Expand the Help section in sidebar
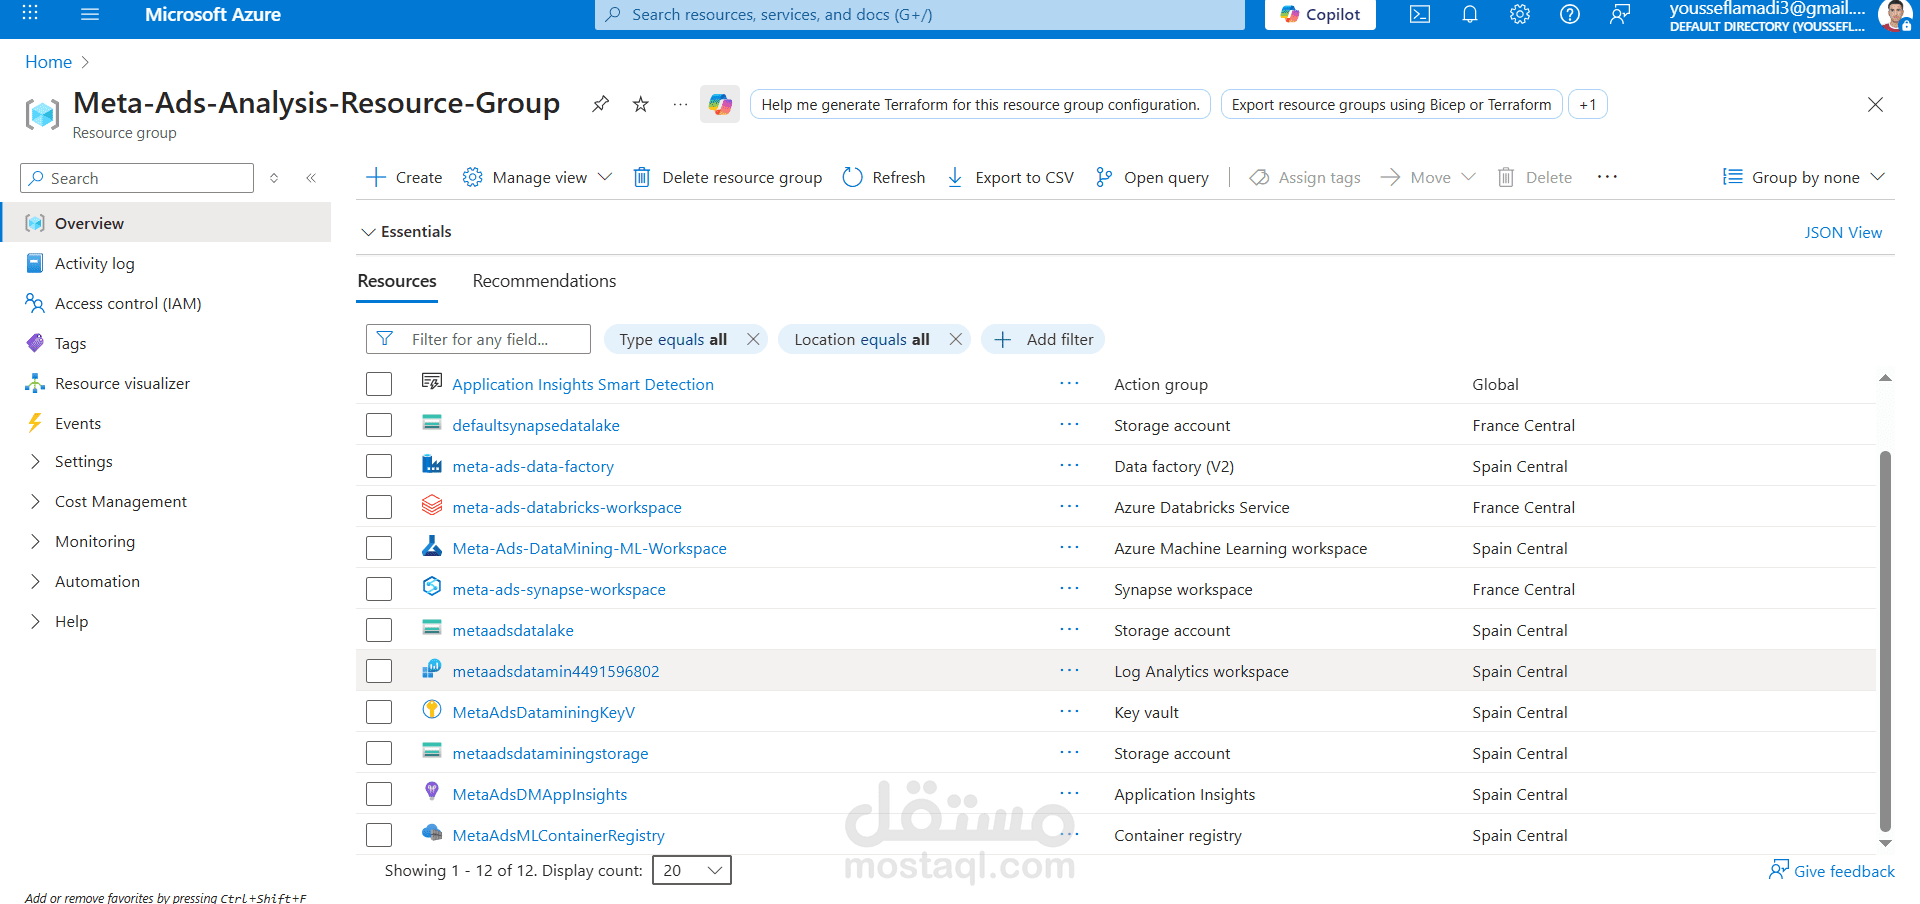The width and height of the screenshot is (1920, 904). (36, 621)
